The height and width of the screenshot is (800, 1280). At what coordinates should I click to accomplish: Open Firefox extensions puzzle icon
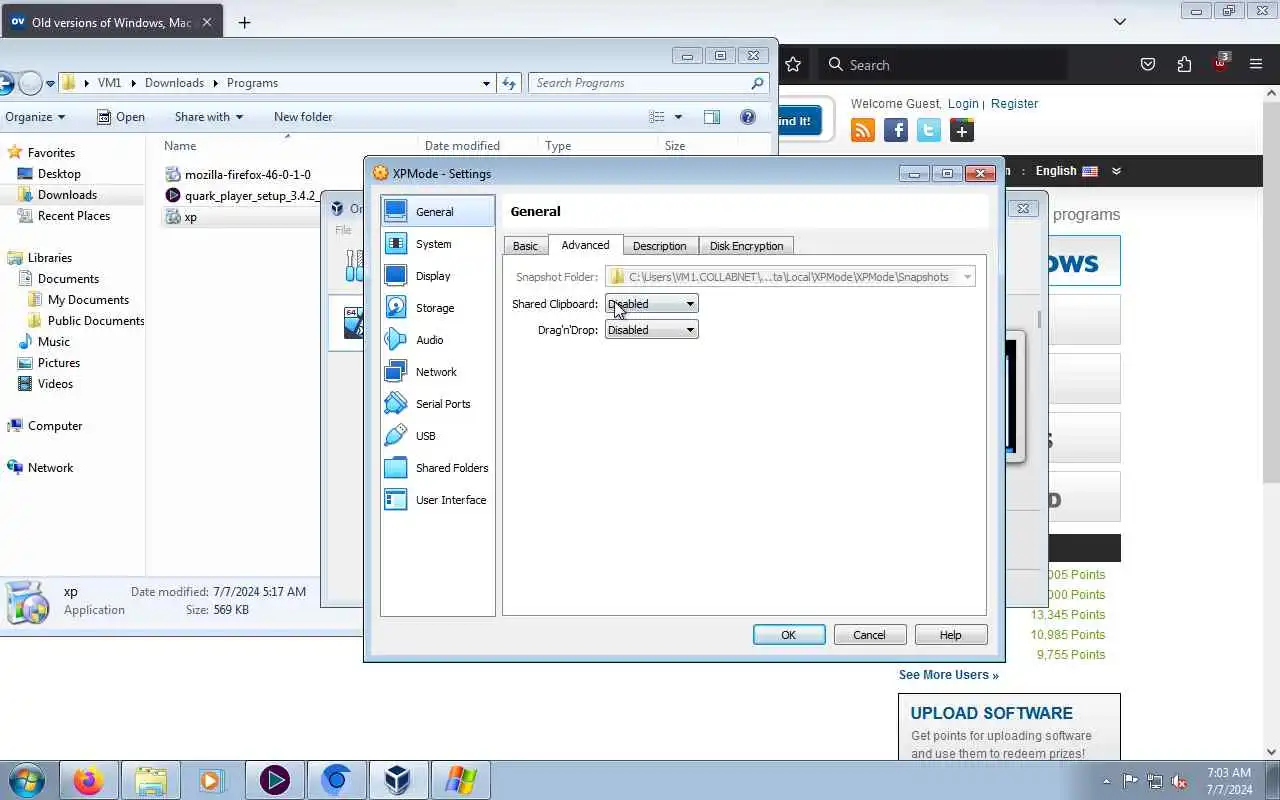click(1184, 64)
